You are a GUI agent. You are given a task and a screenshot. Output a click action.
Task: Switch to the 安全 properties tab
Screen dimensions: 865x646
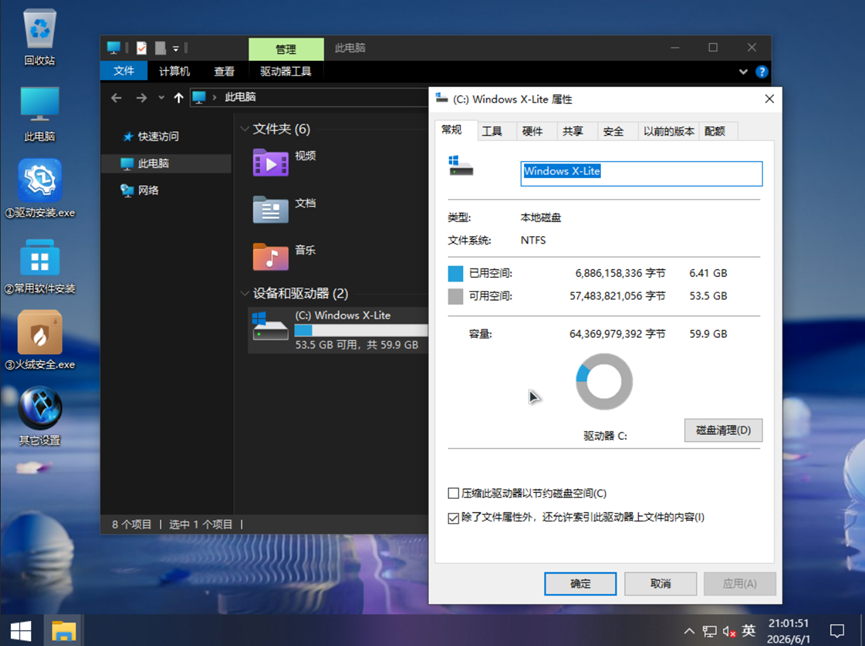[x=613, y=131]
